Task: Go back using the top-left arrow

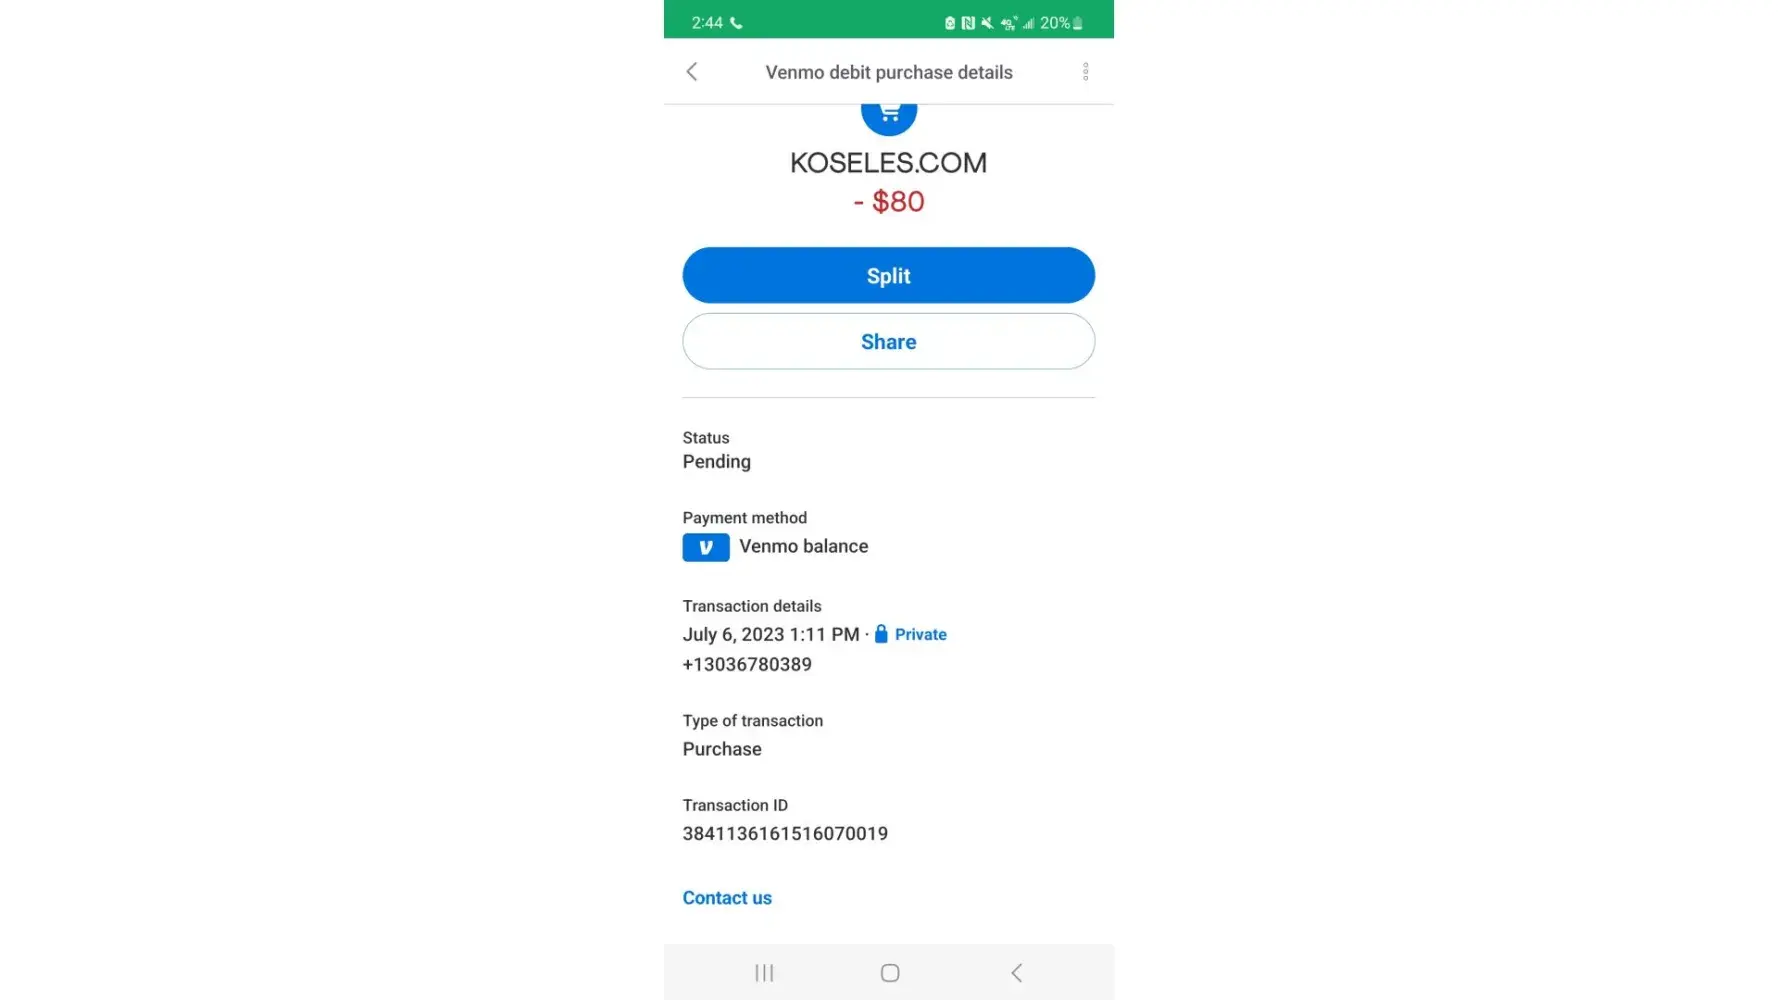Action: tap(691, 72)
